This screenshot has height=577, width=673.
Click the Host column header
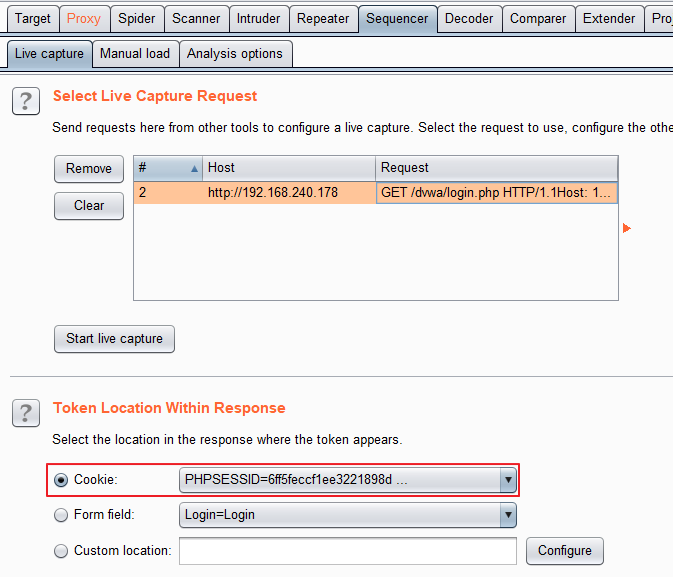point(289,168)
